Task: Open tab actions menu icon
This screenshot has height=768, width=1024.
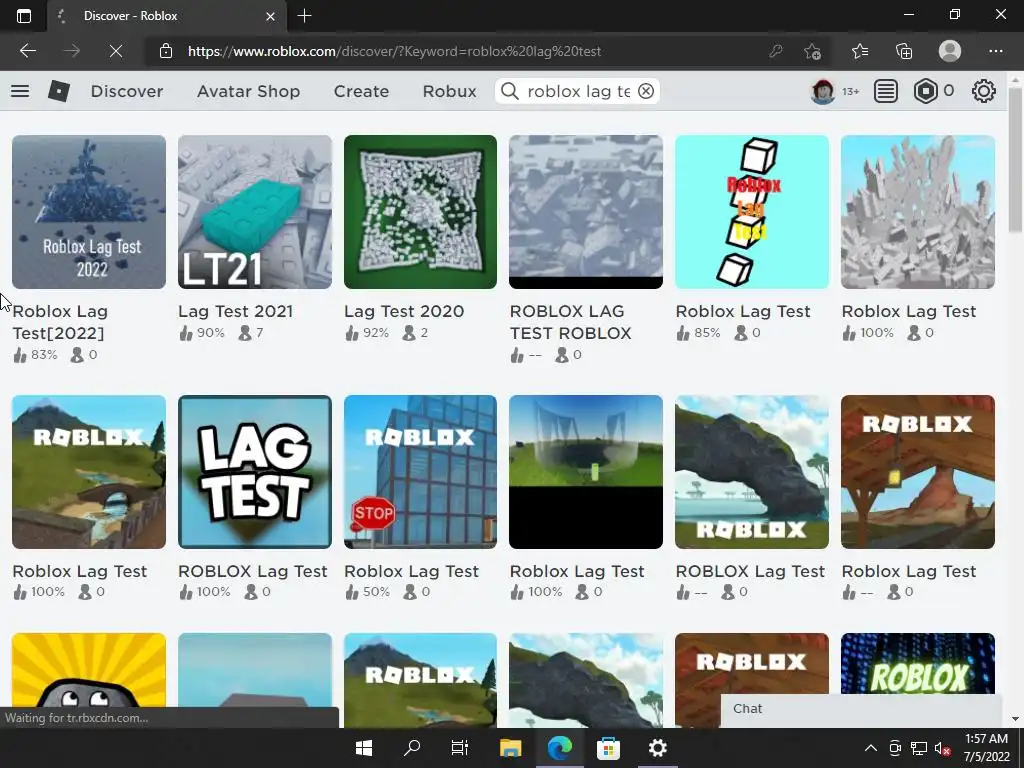Action: point(24,16)
